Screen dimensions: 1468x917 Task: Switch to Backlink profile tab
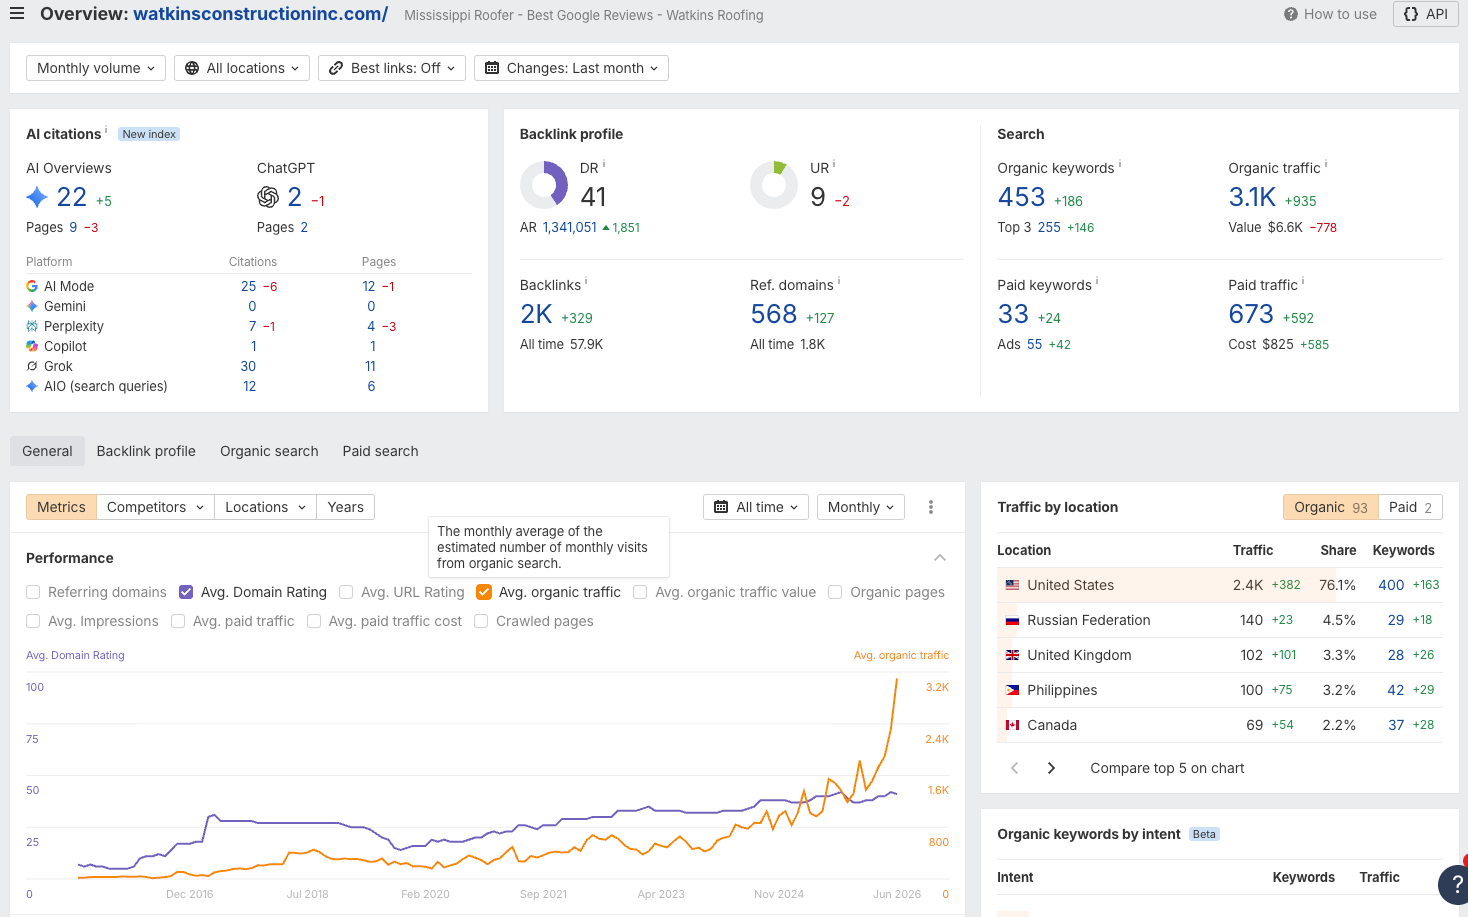tap(146, 451)
